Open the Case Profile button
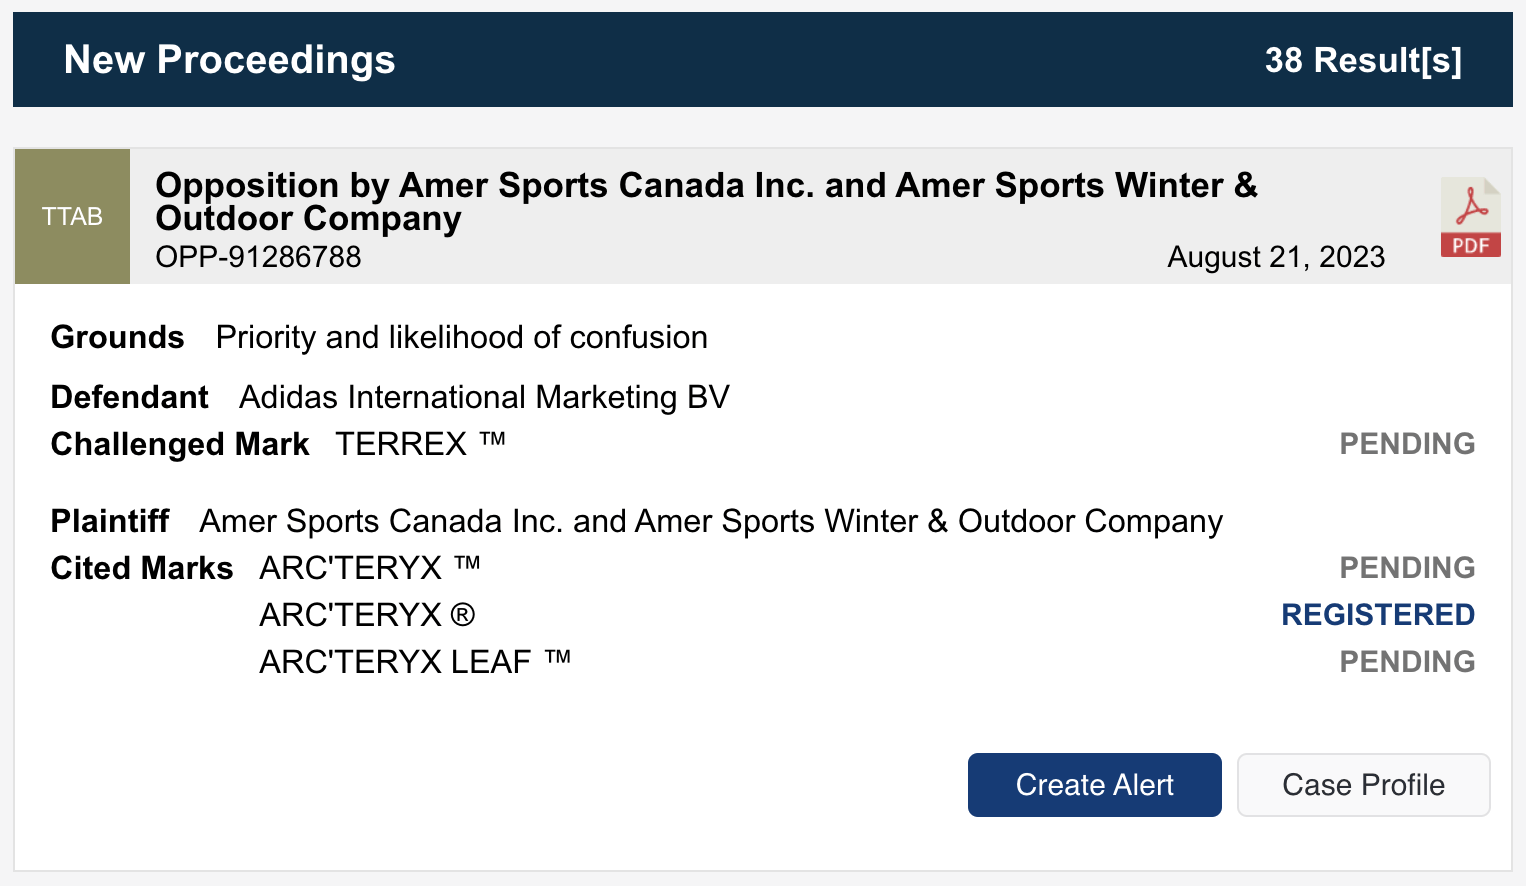1526x886 pixels. (x=1363, y=785)
